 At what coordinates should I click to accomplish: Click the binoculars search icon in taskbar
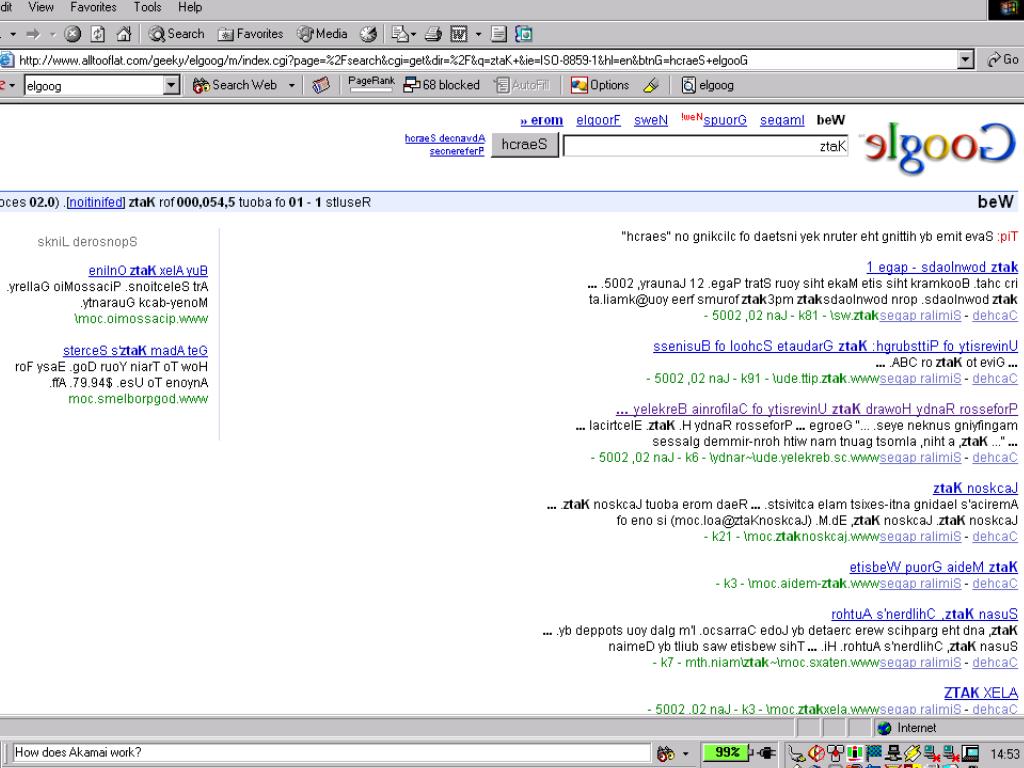coord(665,753)
